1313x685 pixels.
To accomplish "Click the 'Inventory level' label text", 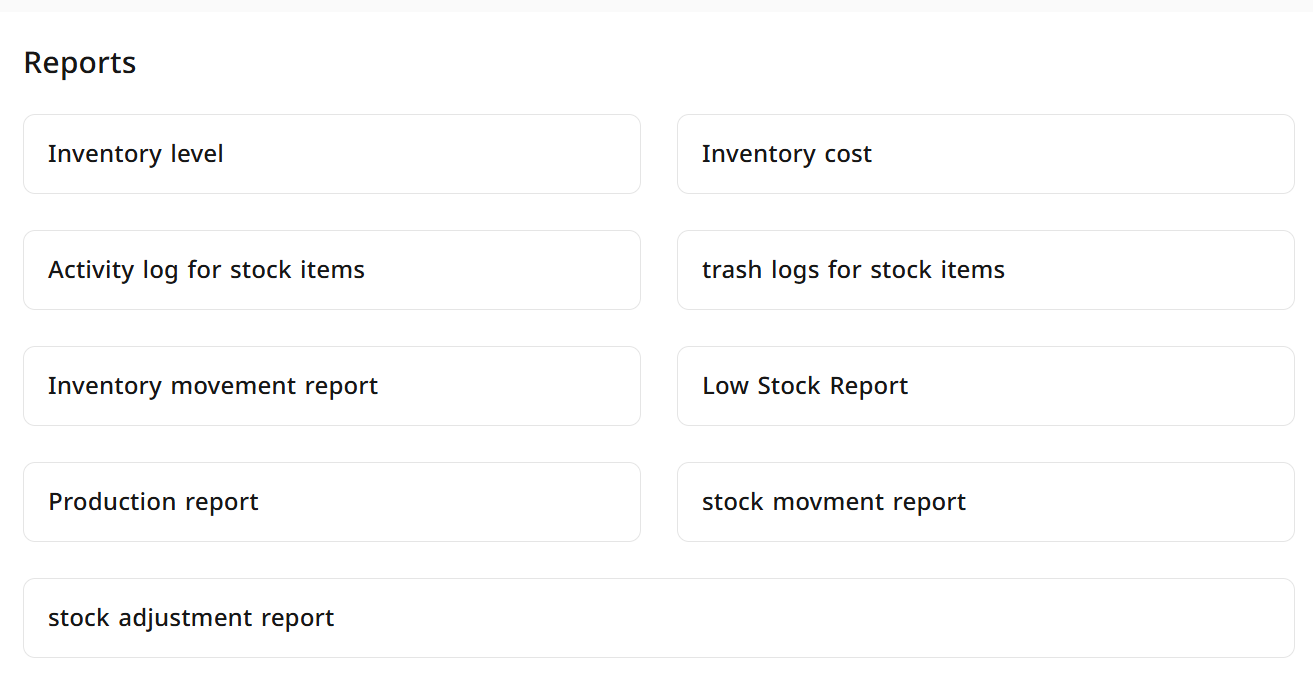I will [136, 154].
